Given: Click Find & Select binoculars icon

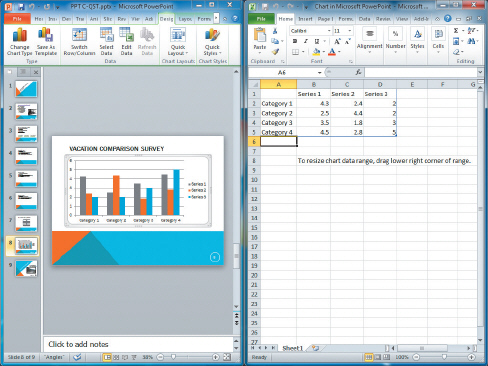Looking at the screenshot, I should (x=471, y=41).
